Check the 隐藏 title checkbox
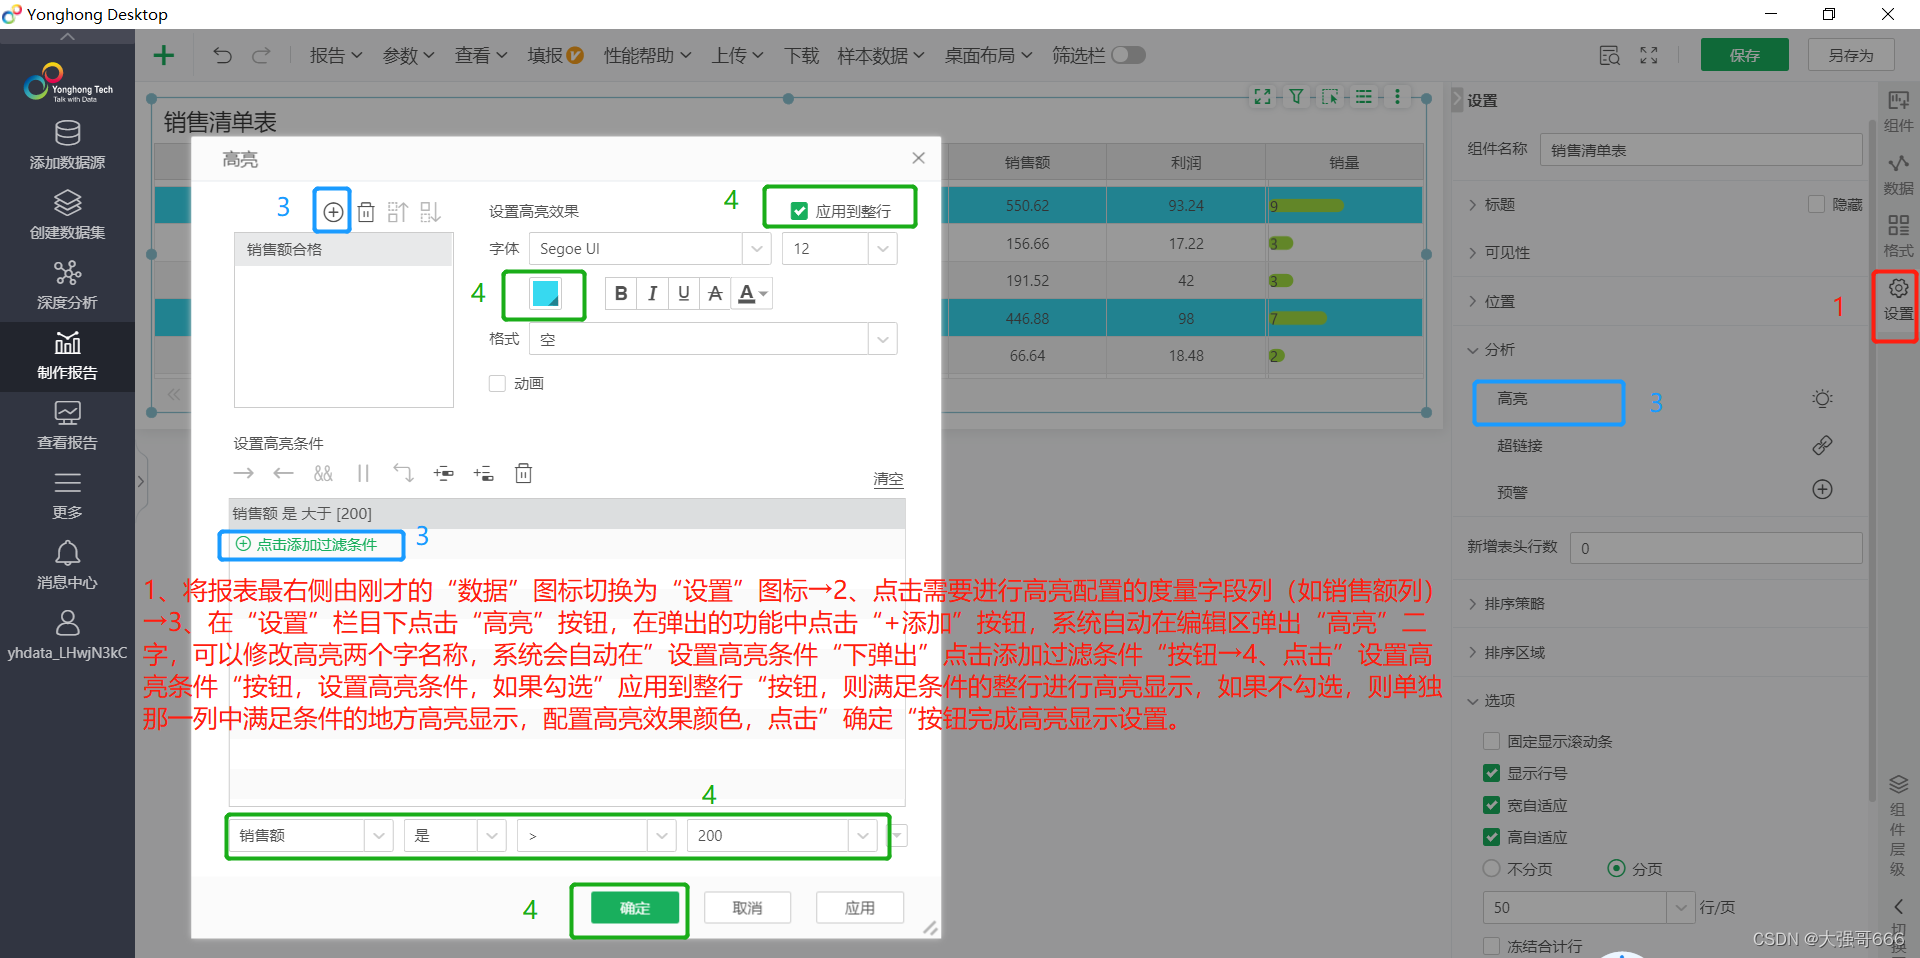 click(x=1816, y=204)
